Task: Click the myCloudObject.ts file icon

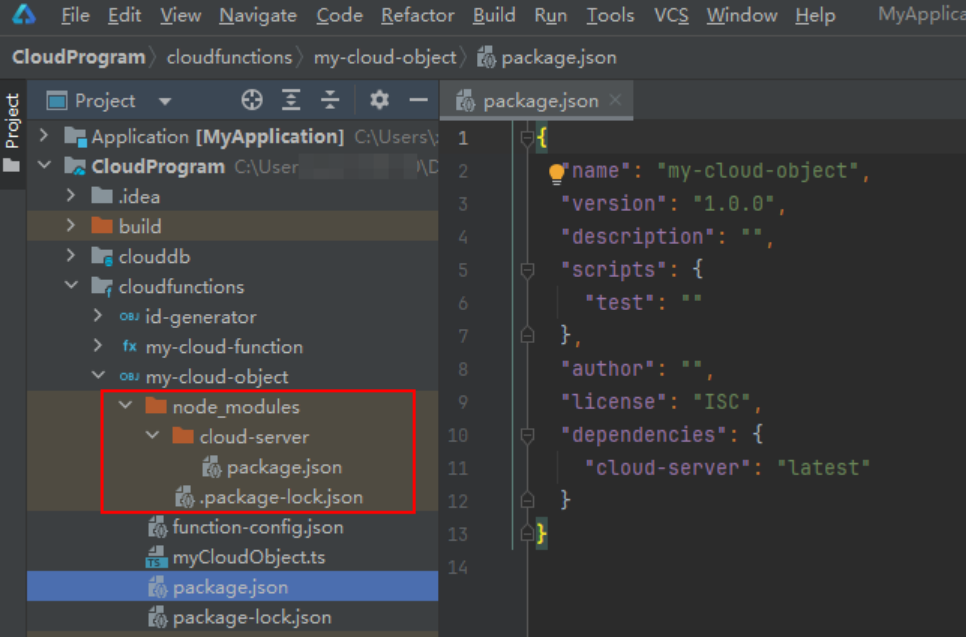Action: (157, 558)
